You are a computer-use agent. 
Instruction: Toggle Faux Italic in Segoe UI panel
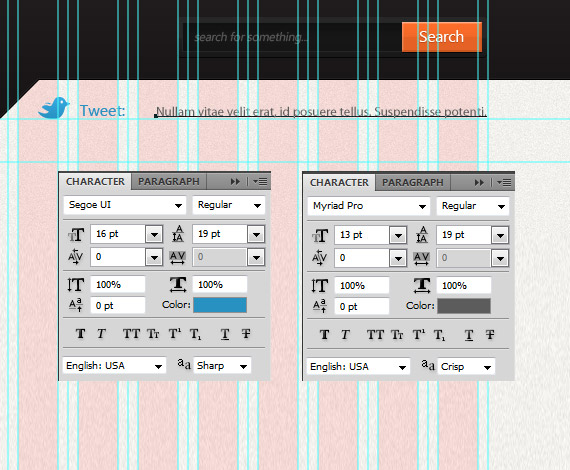(x=101, y=334)
